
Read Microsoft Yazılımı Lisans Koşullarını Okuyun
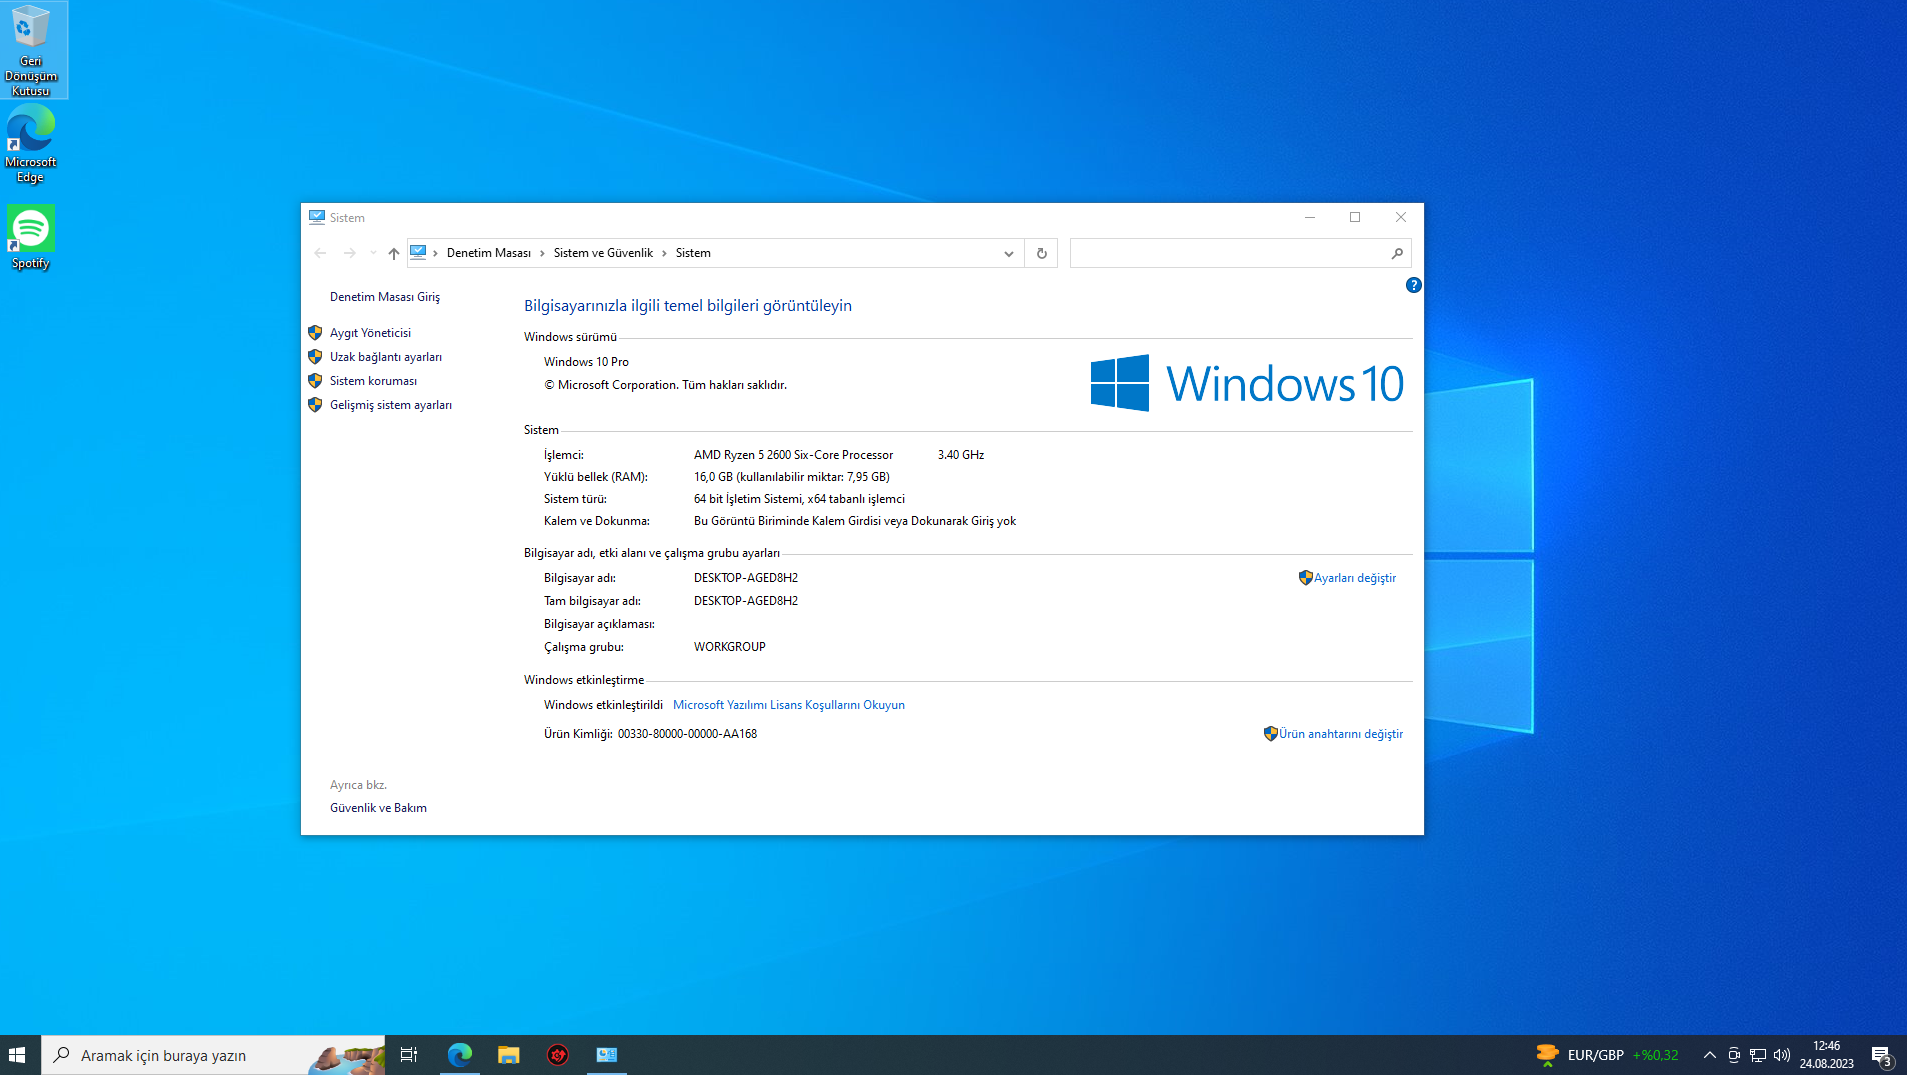tap(789, 705)
